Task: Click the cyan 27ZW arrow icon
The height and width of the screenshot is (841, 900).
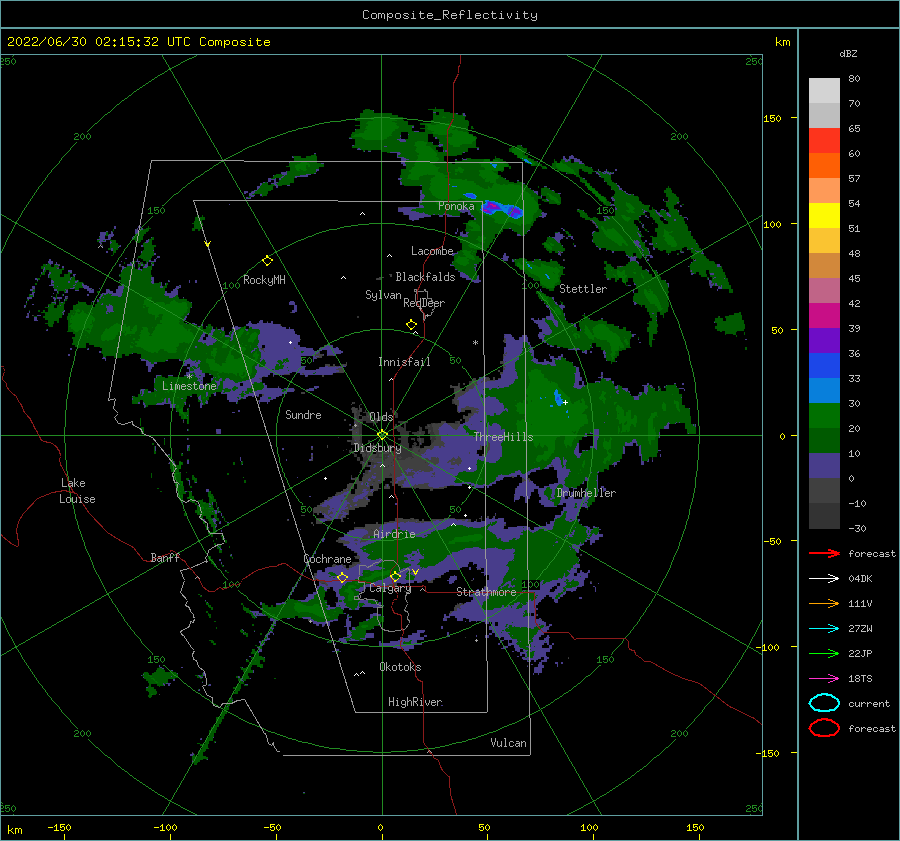Action: click(x=824, y=629)
